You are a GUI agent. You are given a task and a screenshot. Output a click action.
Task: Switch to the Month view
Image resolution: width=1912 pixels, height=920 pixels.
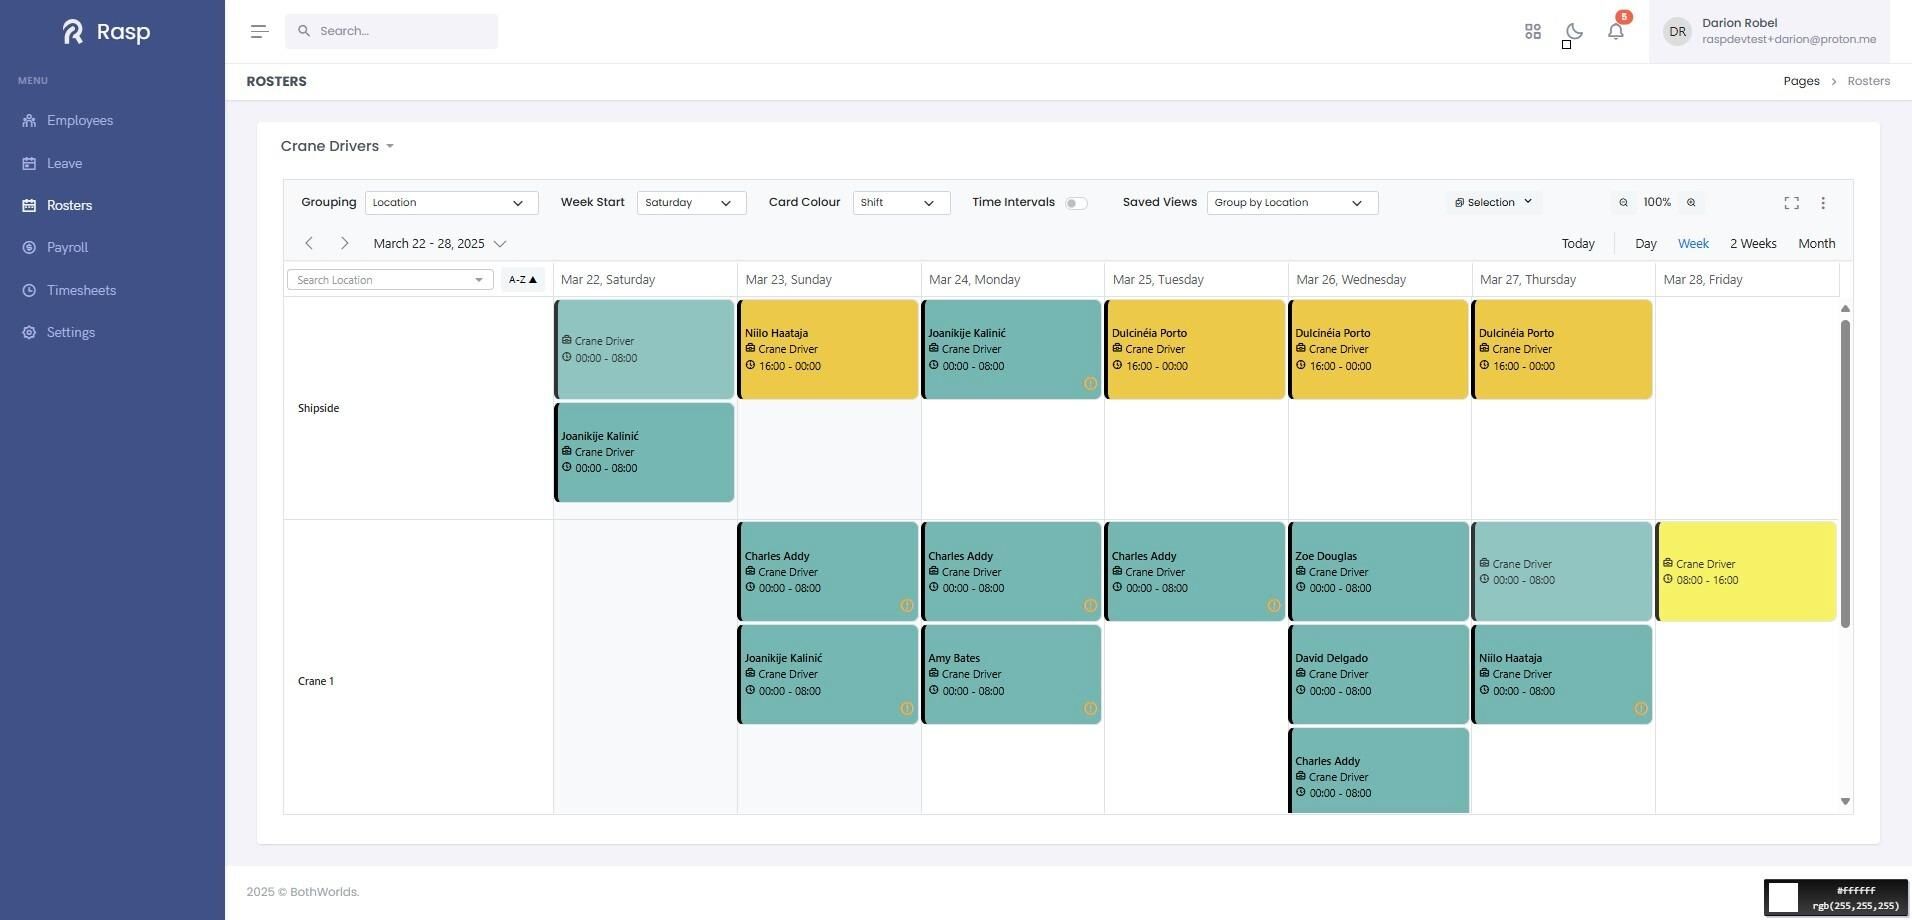pos(1816,243)
